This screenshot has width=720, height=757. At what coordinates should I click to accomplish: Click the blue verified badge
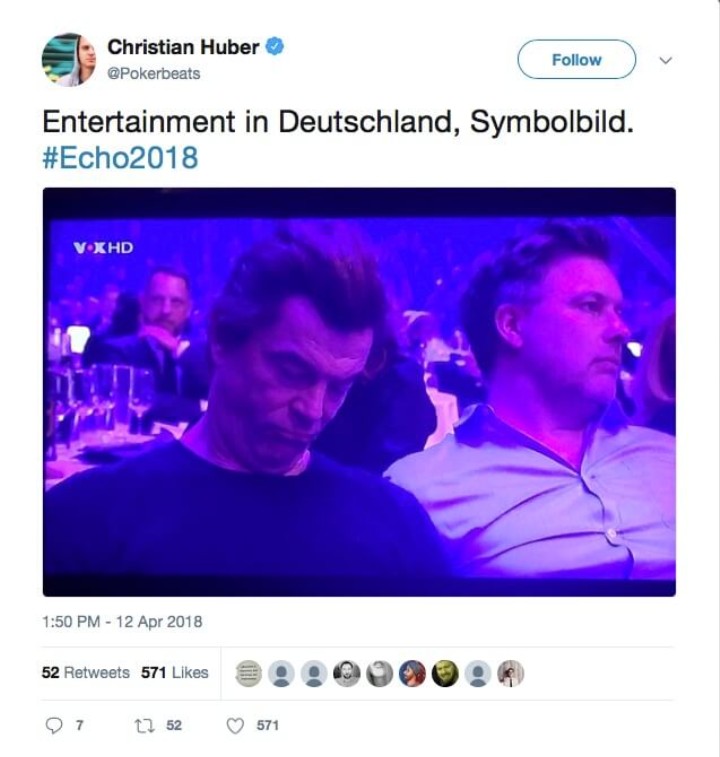(275, 47)
